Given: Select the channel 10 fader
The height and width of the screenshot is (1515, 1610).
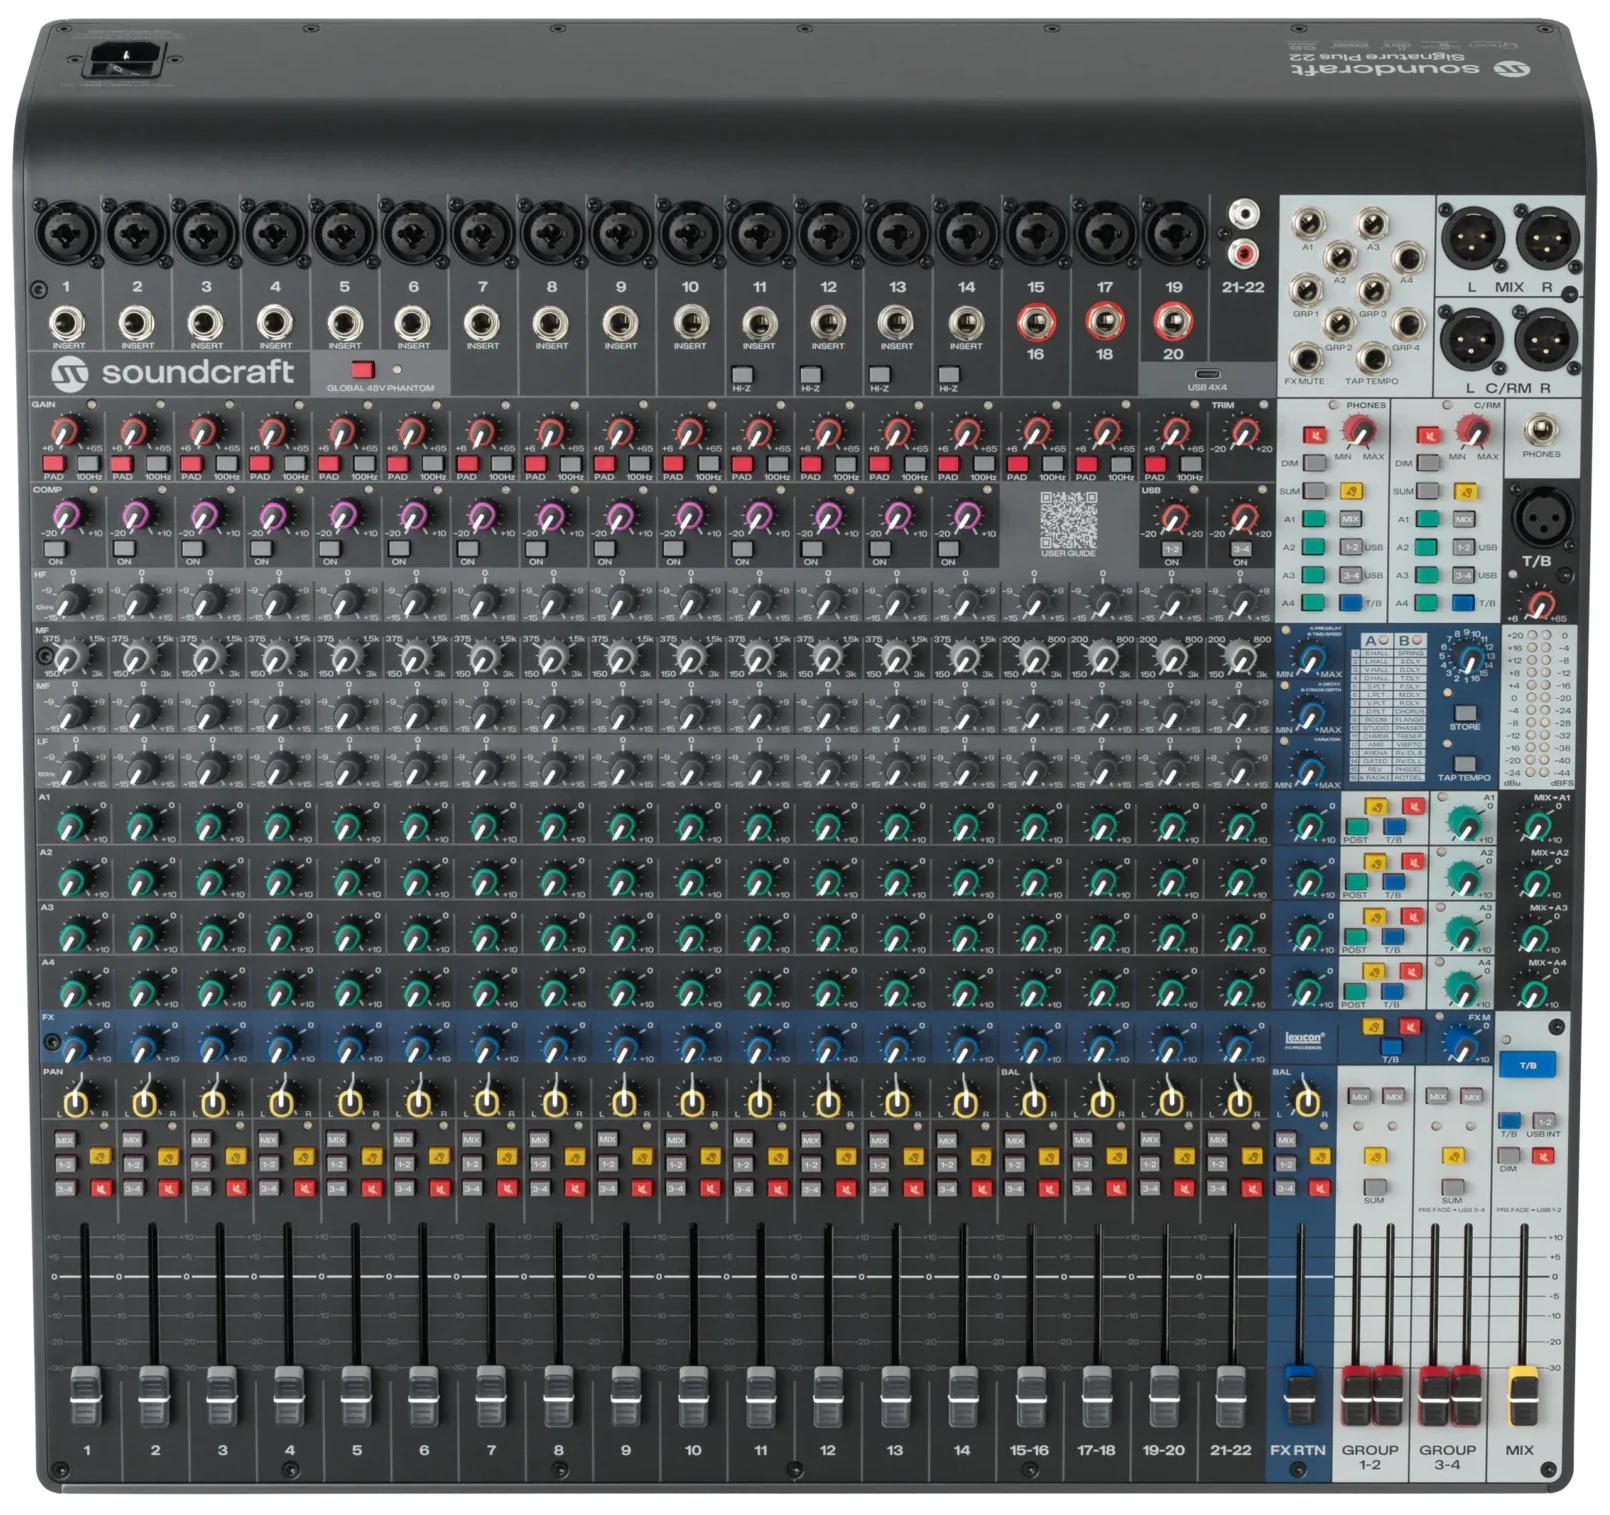Looking at the screenshot, I should 693,1396.
